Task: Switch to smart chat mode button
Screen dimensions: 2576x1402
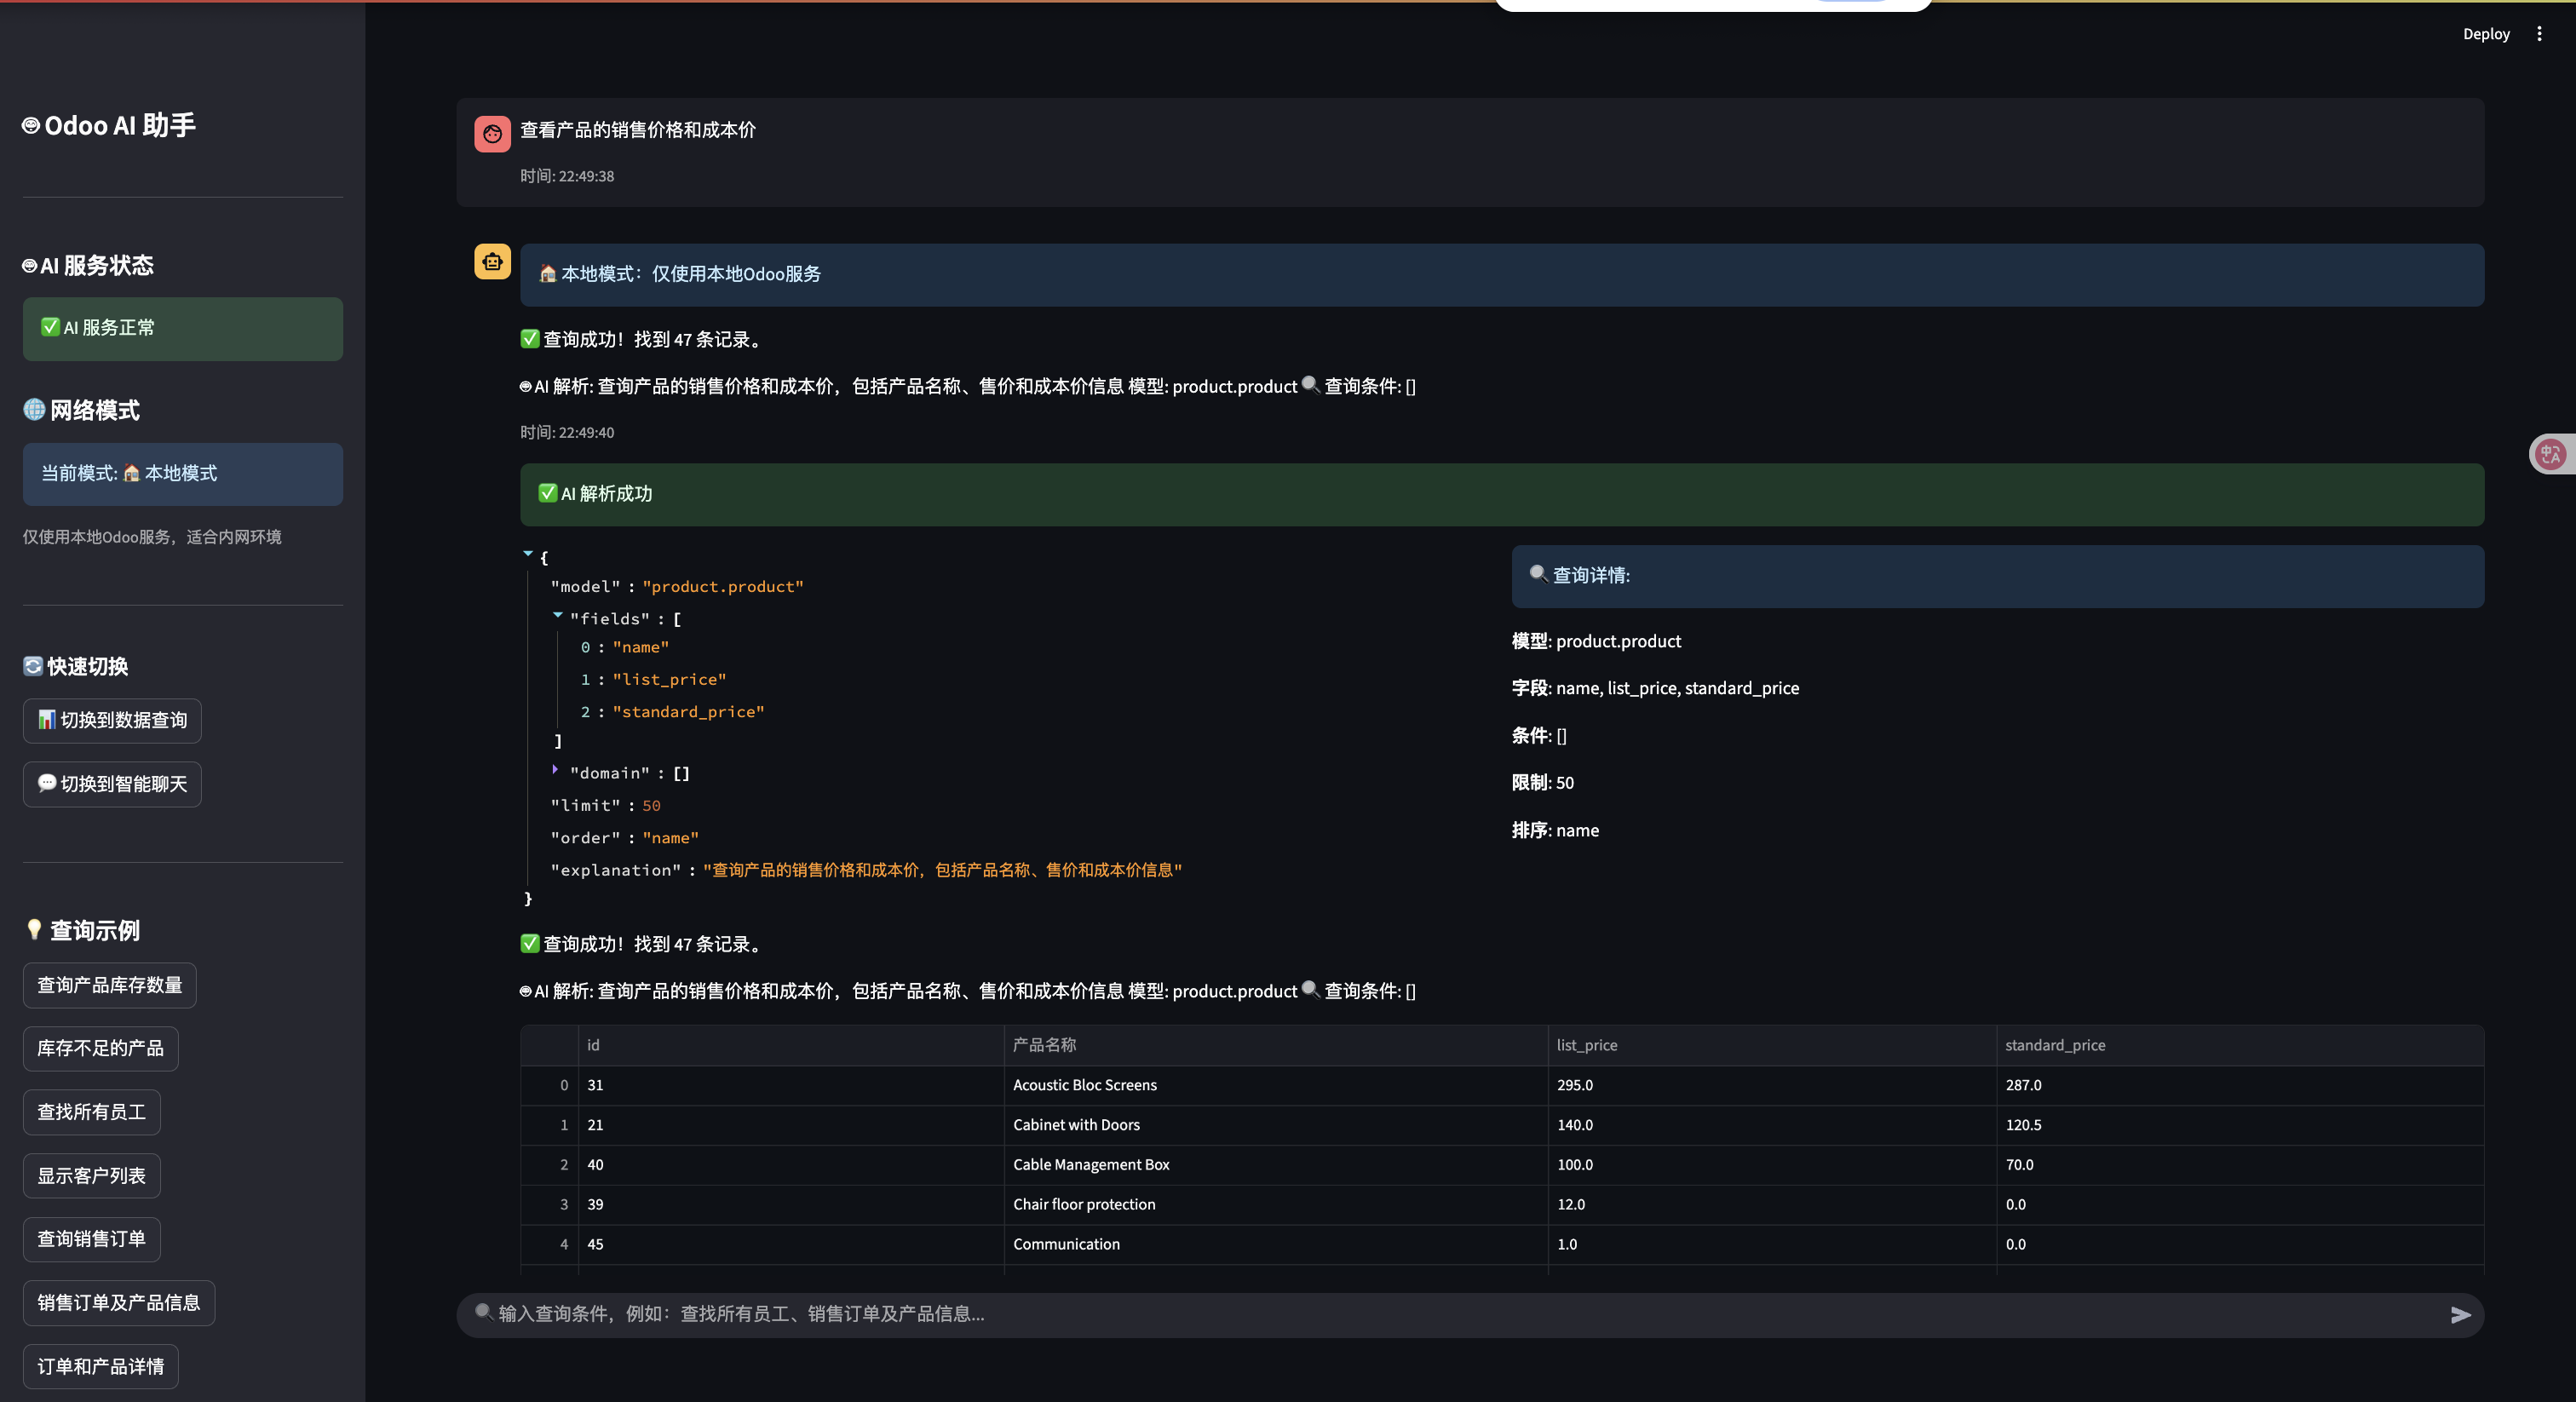Action: pyautogui.click(x=112, y=784)
